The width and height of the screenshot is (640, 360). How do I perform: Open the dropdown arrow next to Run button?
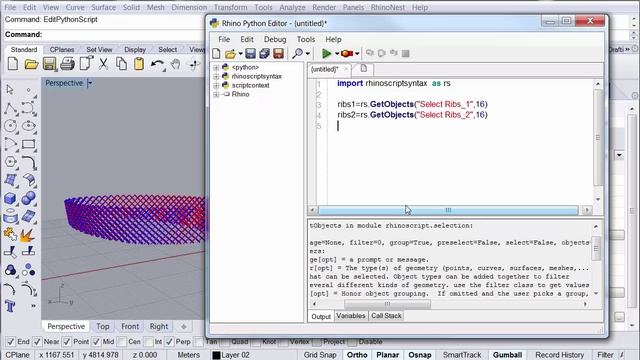point(337,53)
